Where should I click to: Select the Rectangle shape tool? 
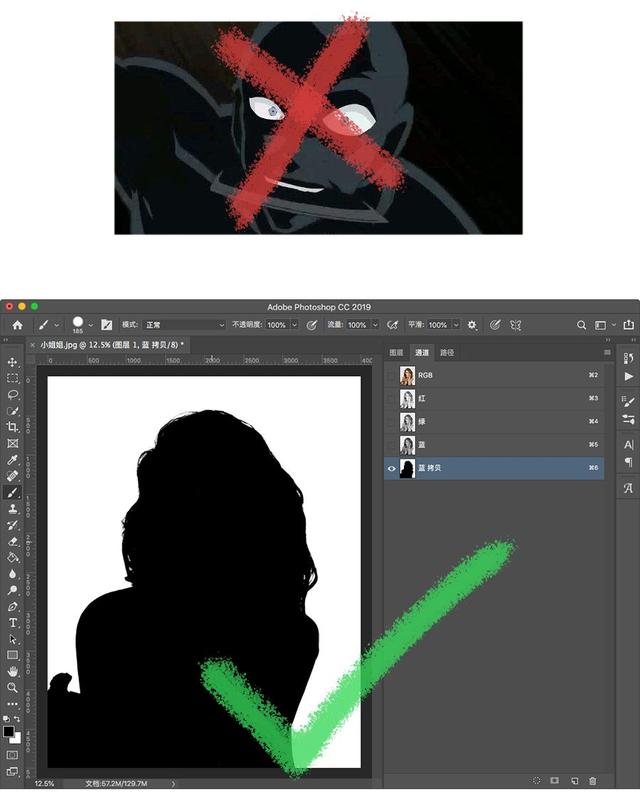(x=13, y=655)
